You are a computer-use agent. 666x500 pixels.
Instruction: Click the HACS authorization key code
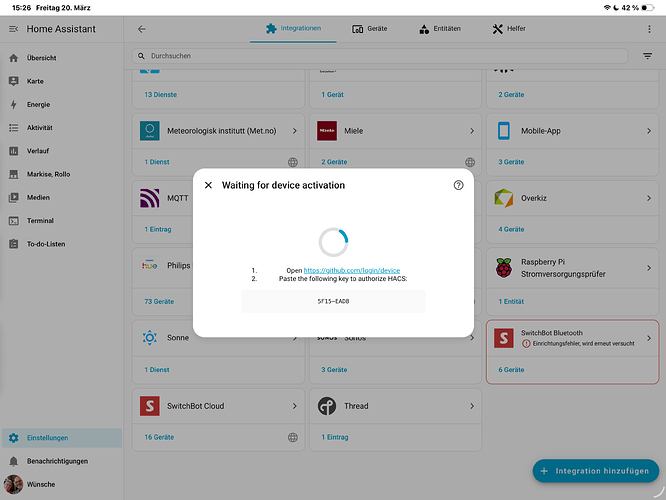pyautogui.click(x=333, y=301)
